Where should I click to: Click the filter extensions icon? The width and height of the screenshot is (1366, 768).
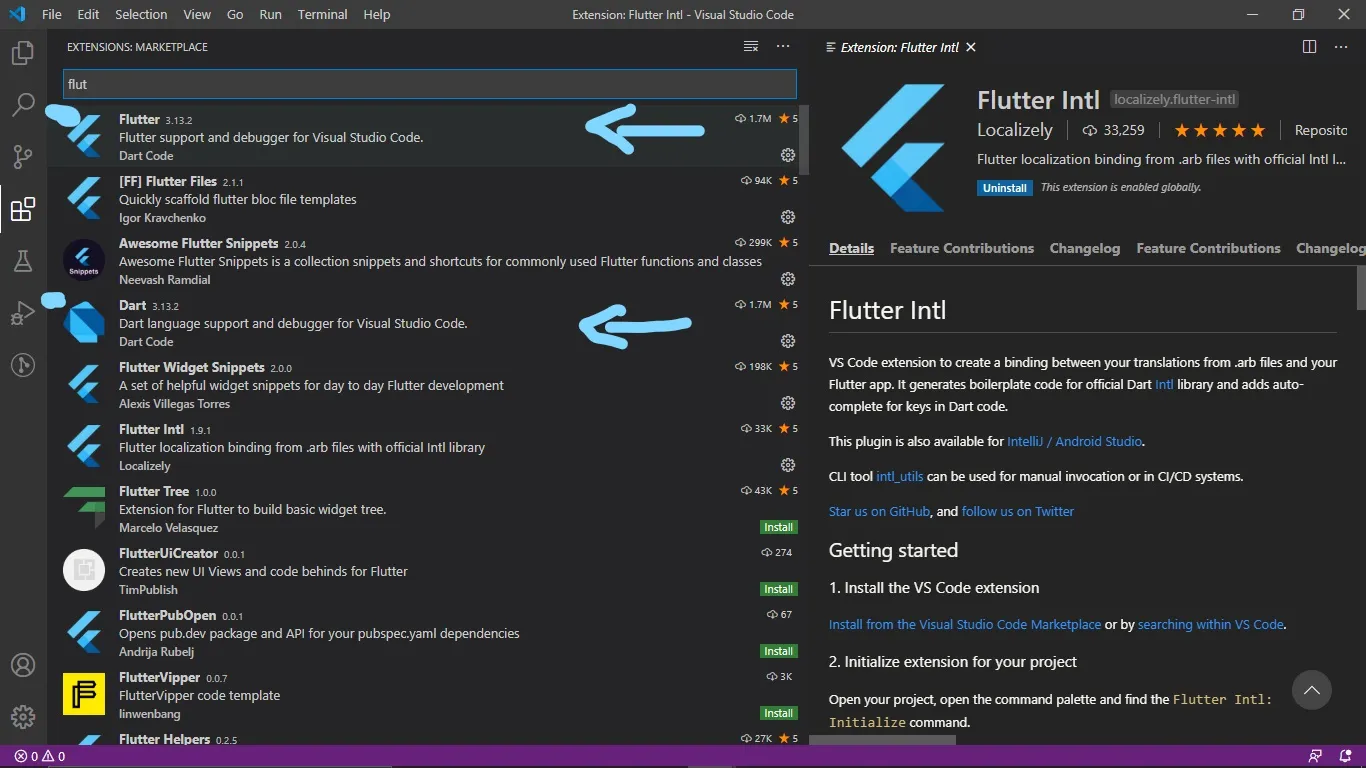pos(751,47)
